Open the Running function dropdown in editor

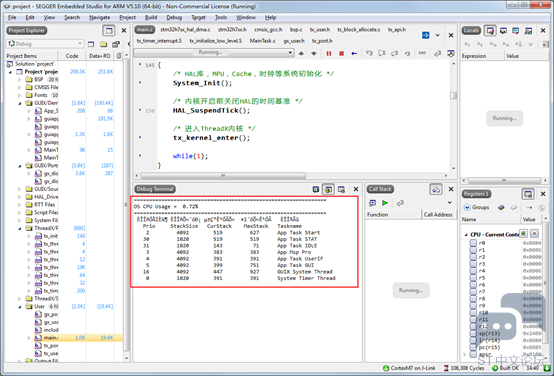click(214, 53)
